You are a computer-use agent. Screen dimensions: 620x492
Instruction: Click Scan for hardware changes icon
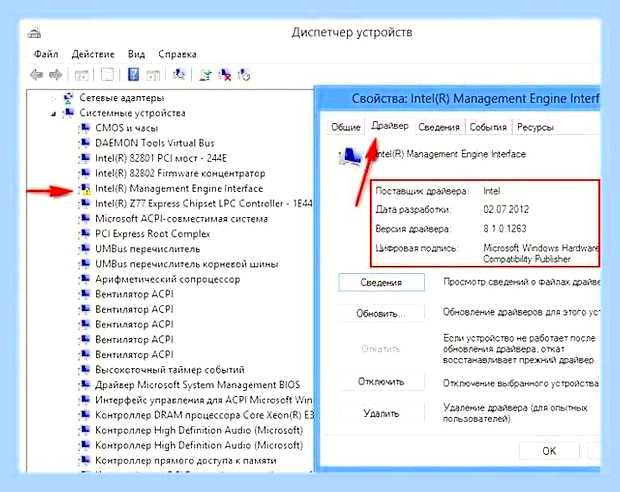[179, 74]
